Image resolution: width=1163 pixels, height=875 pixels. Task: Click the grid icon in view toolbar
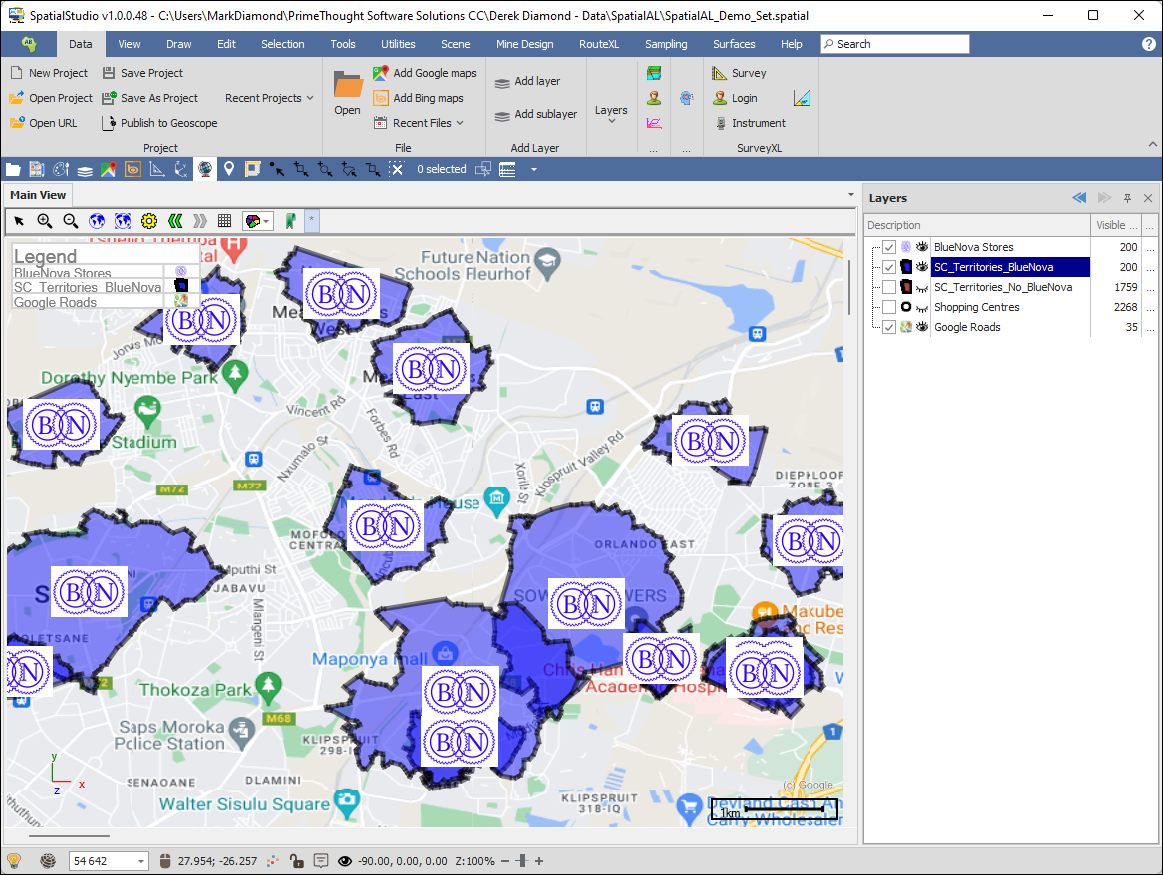225,221
